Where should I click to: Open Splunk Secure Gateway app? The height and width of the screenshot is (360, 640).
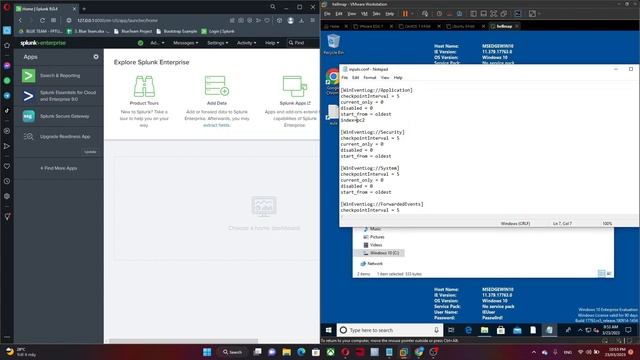[59, 116]
